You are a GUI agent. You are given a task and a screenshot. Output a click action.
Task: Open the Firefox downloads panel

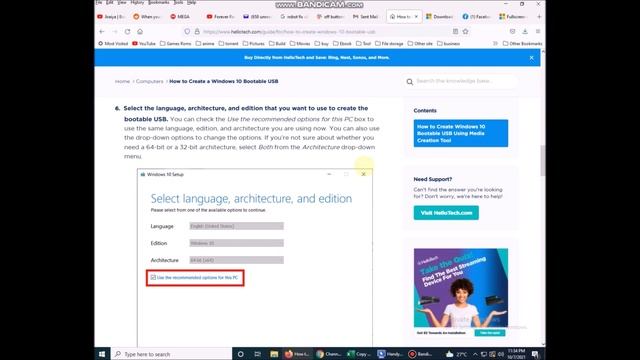[525, 31]
